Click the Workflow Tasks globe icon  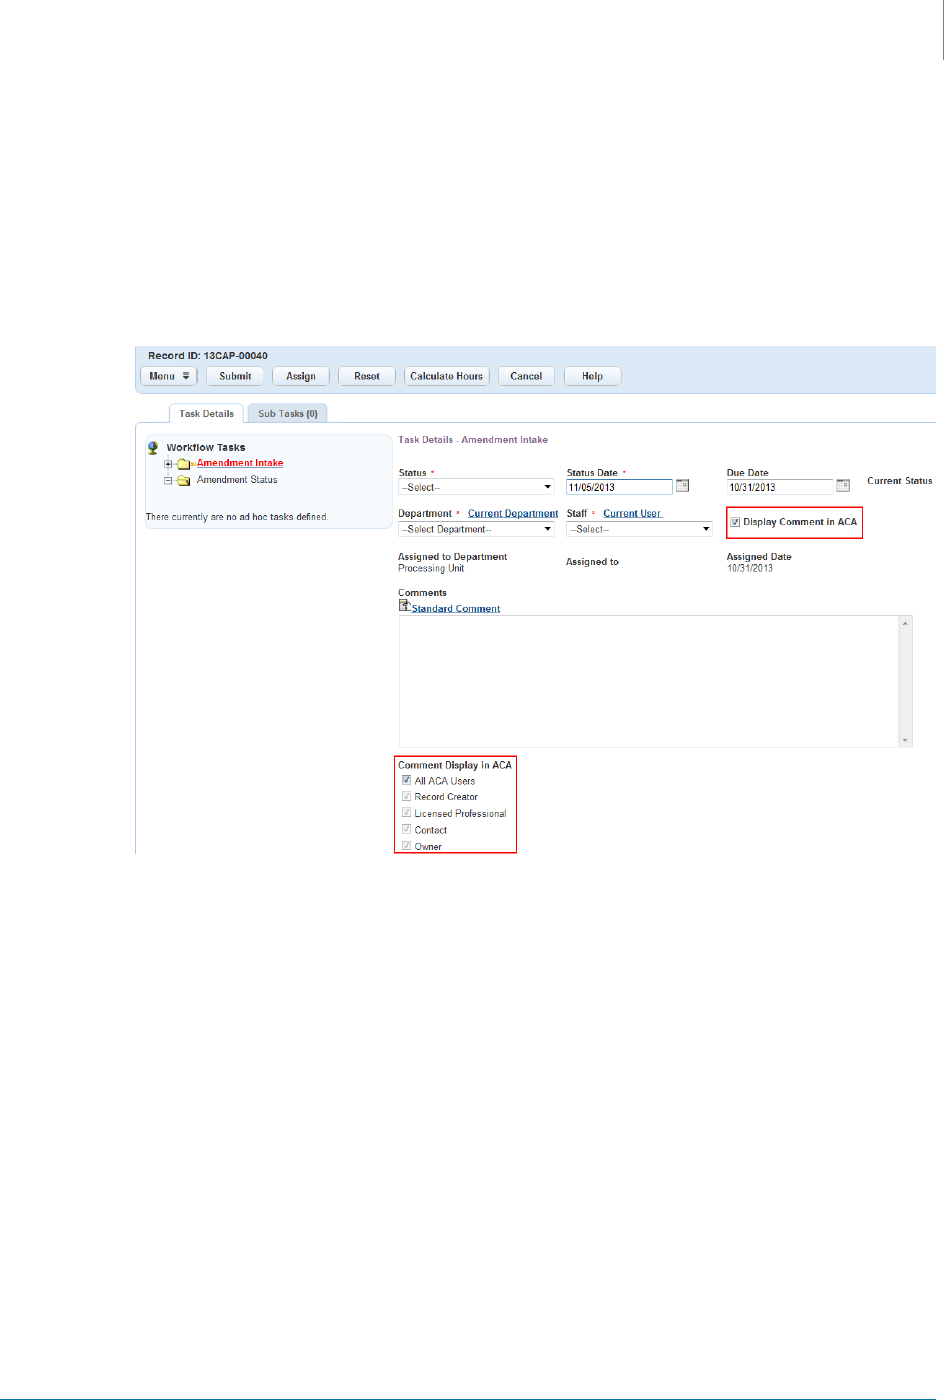coord(153,448)
